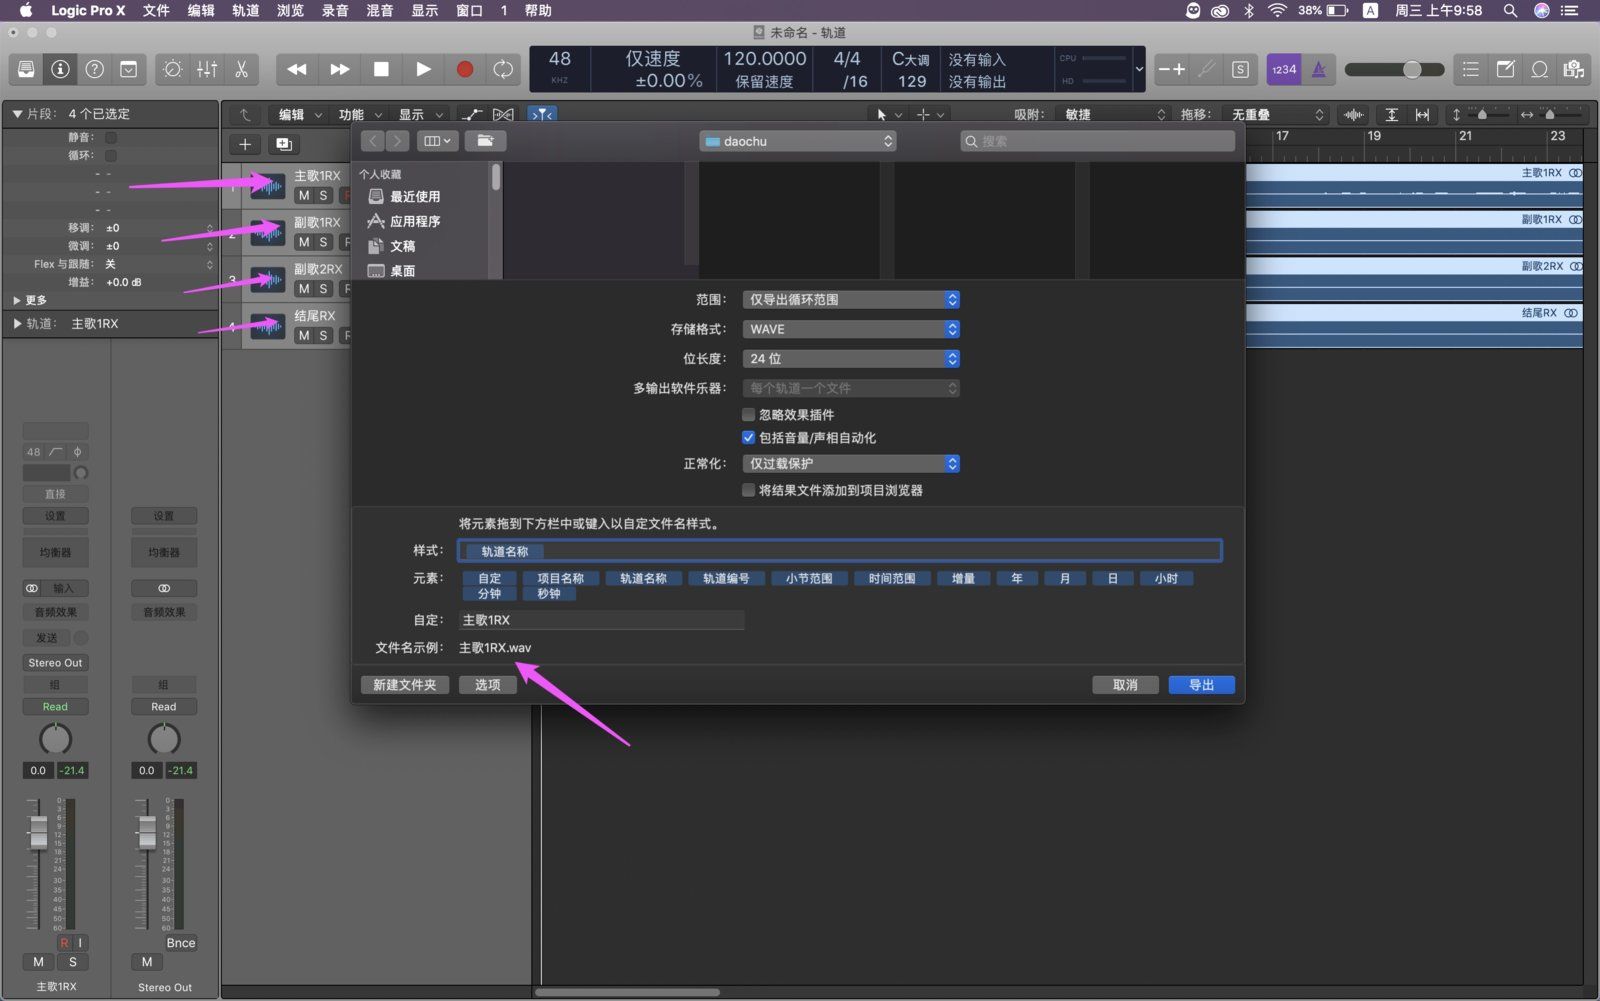
Task: Click the 新建文件夹 button
Action: click(x=404, y=685)
